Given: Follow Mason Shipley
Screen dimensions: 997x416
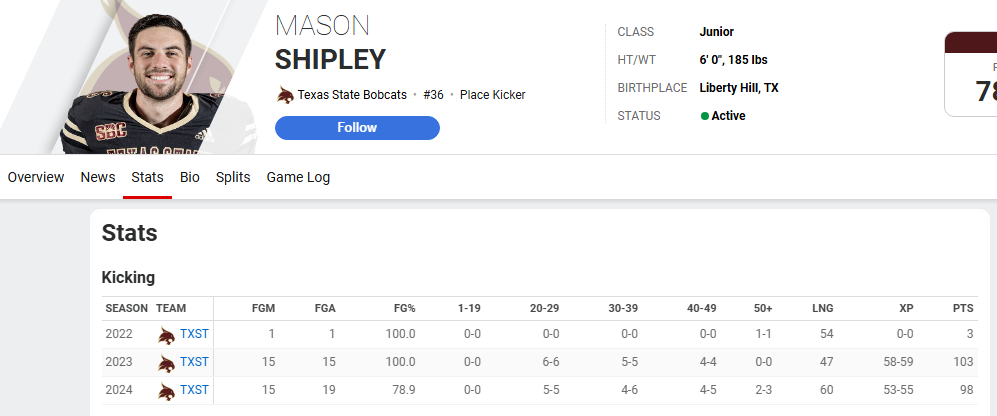Looking at the screenshot, I should (357, 127).
